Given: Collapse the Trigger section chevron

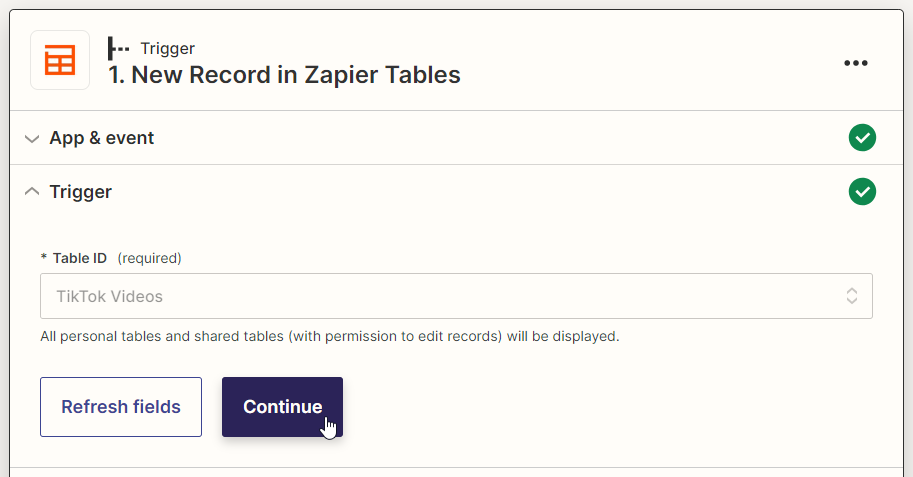Looking at the screenshot, I should pos(32,191).
